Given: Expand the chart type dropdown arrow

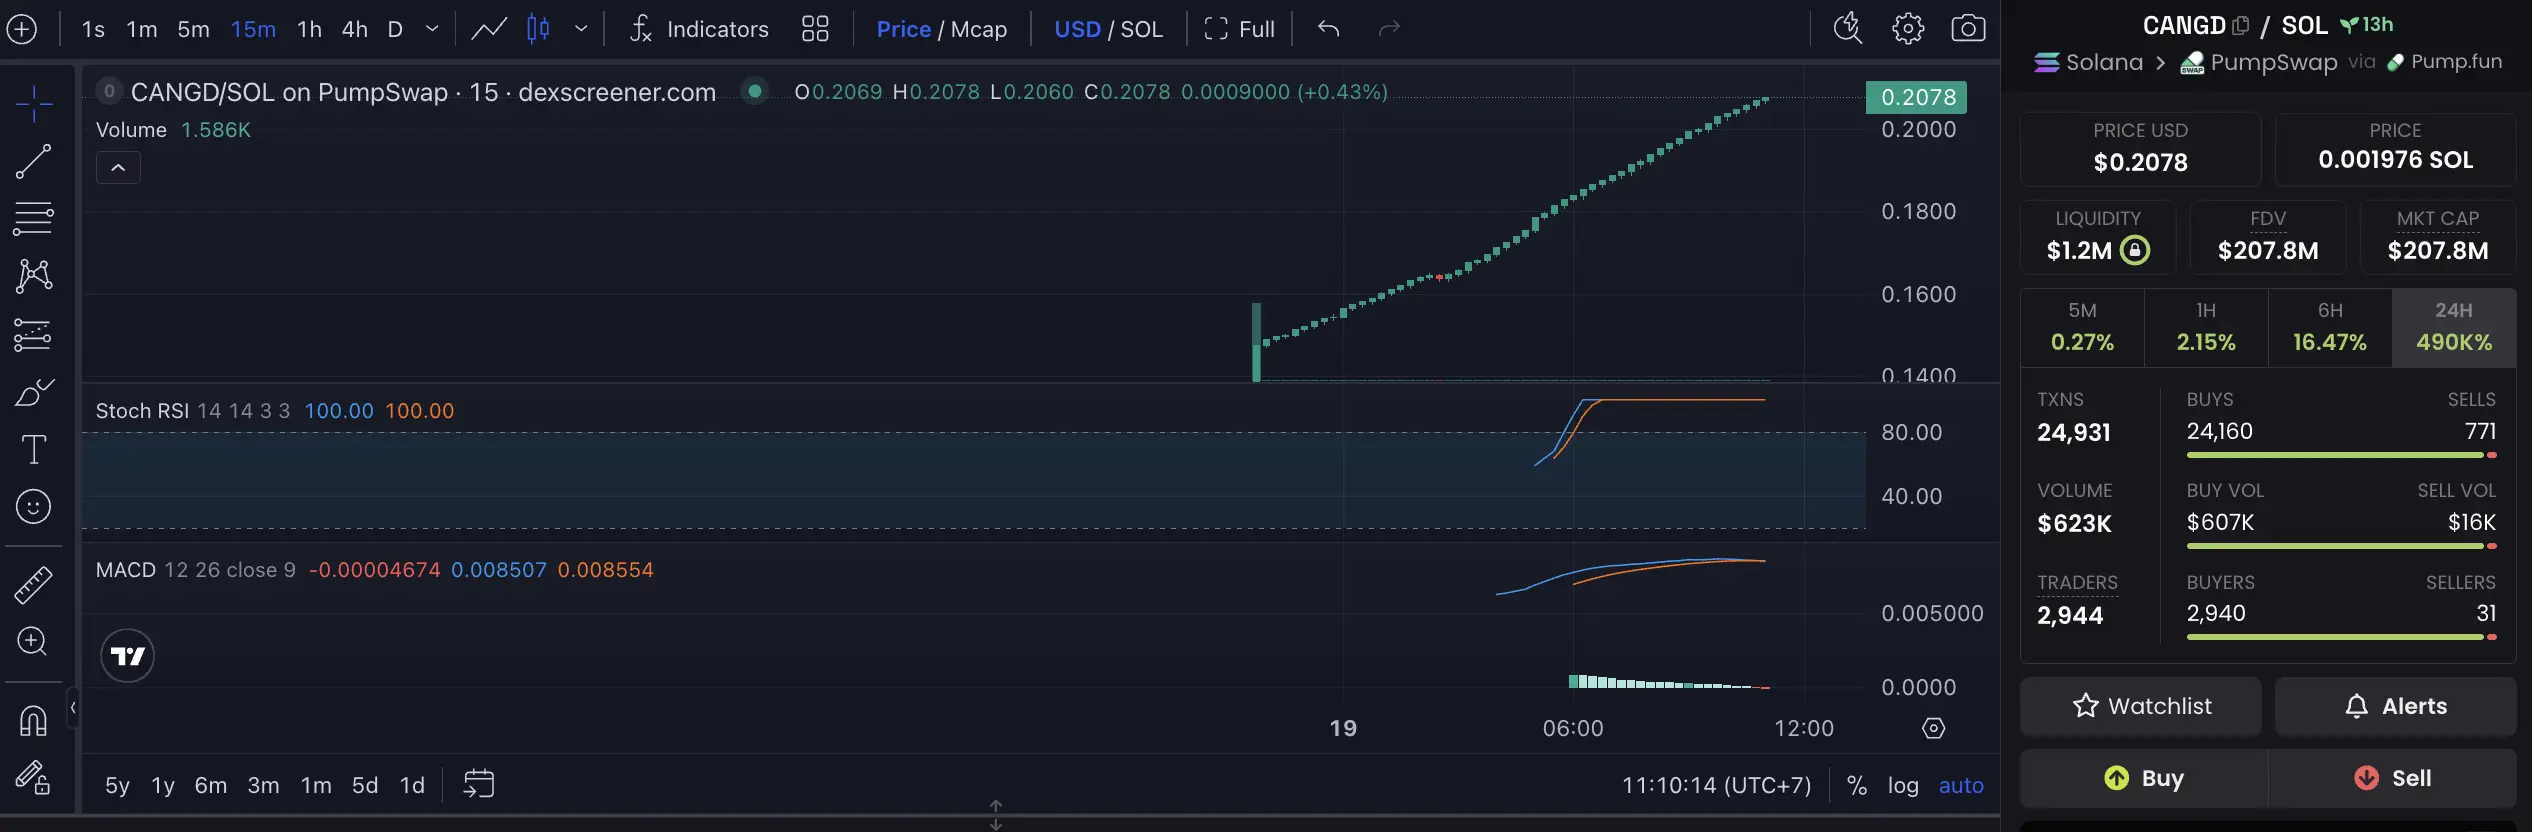Looking at the screenshot, I should (581, 29).
